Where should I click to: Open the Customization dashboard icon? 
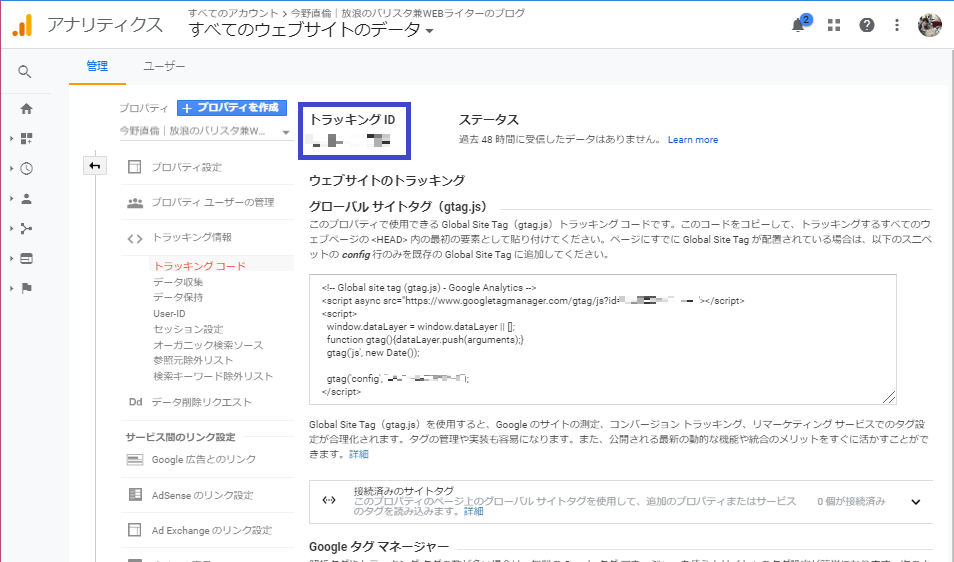26,139
